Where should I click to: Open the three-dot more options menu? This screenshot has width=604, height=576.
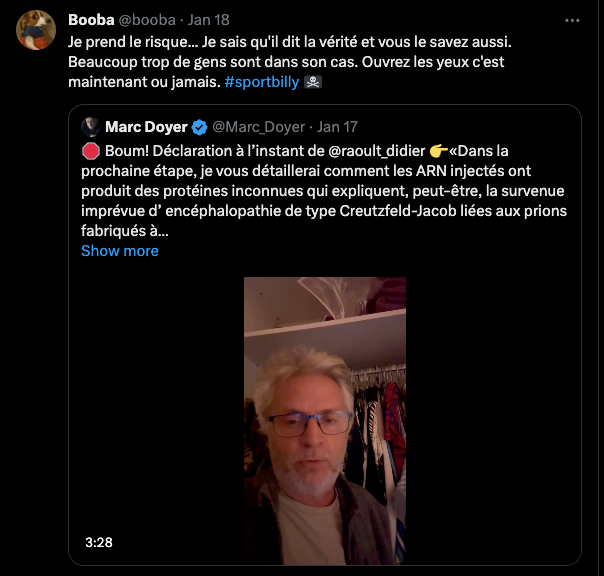click(x=572, y=20)
